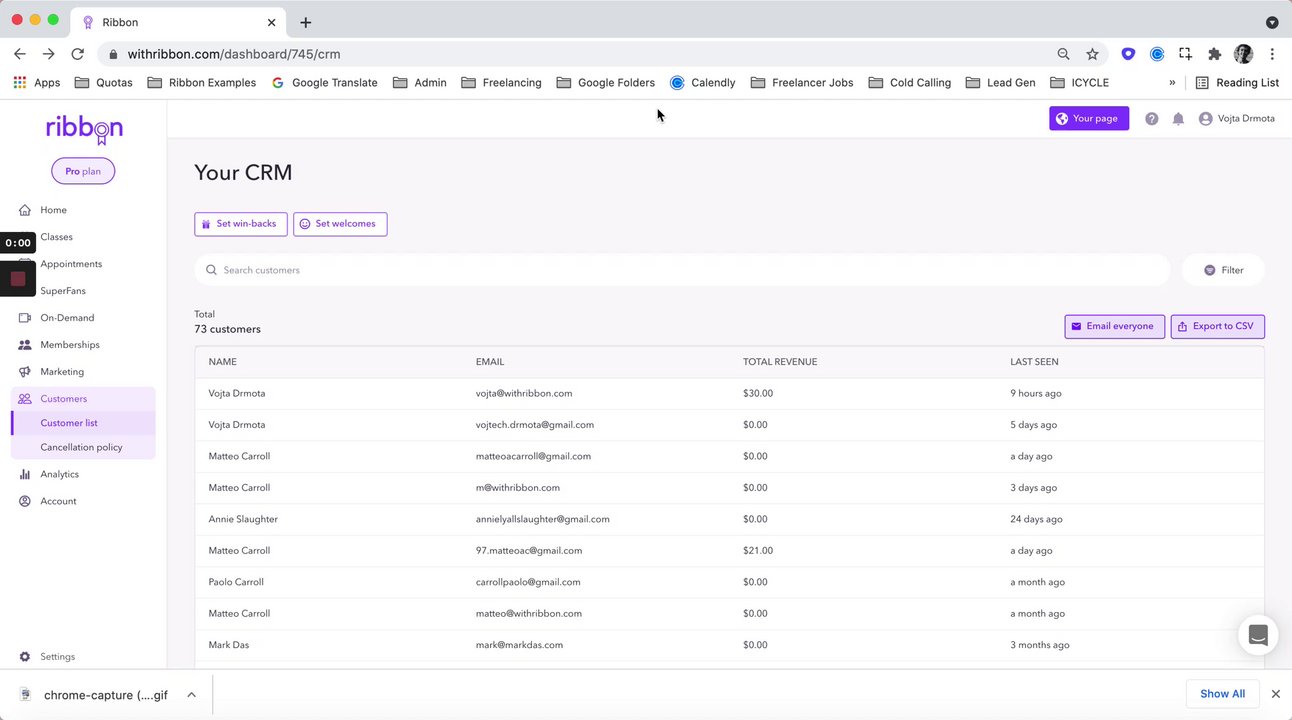Screen dimensions: 1292x720
Task: Click the Bitwarden shield extension icon
Action: coord(1128,54)
